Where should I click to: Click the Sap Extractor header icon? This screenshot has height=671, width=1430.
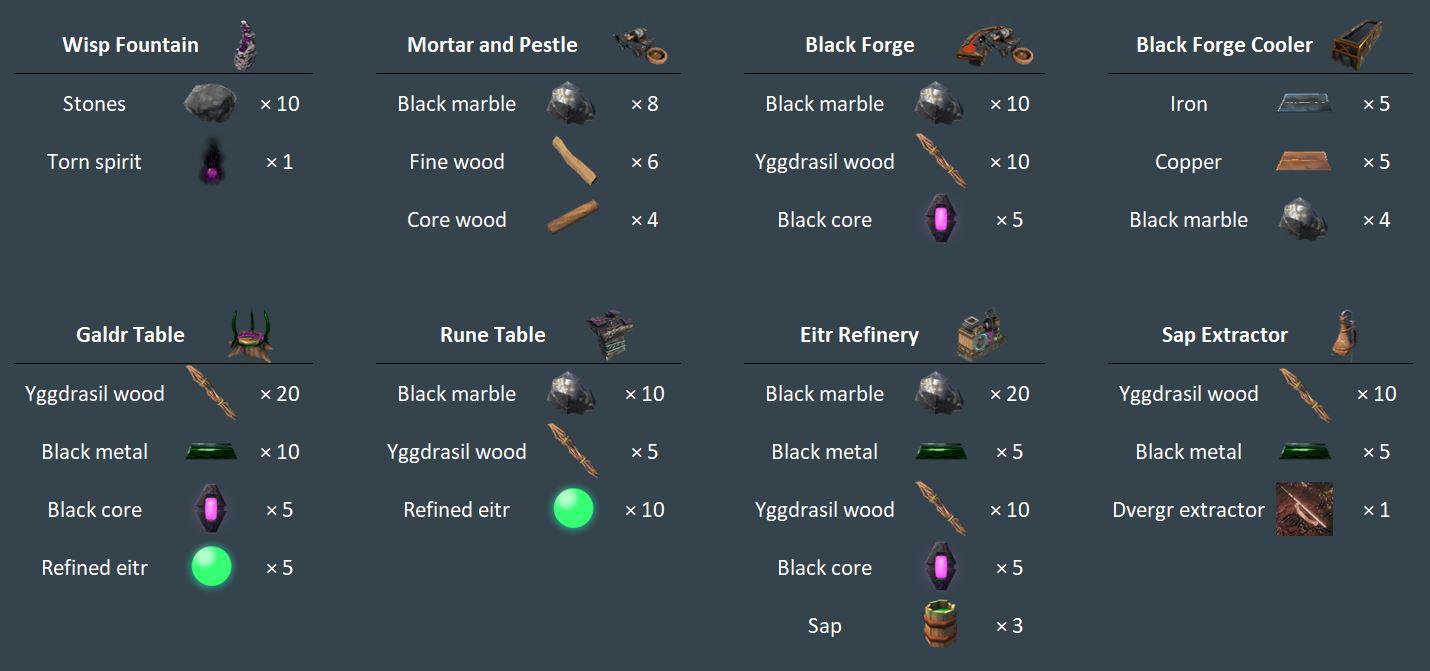[x=1343, y=334]
